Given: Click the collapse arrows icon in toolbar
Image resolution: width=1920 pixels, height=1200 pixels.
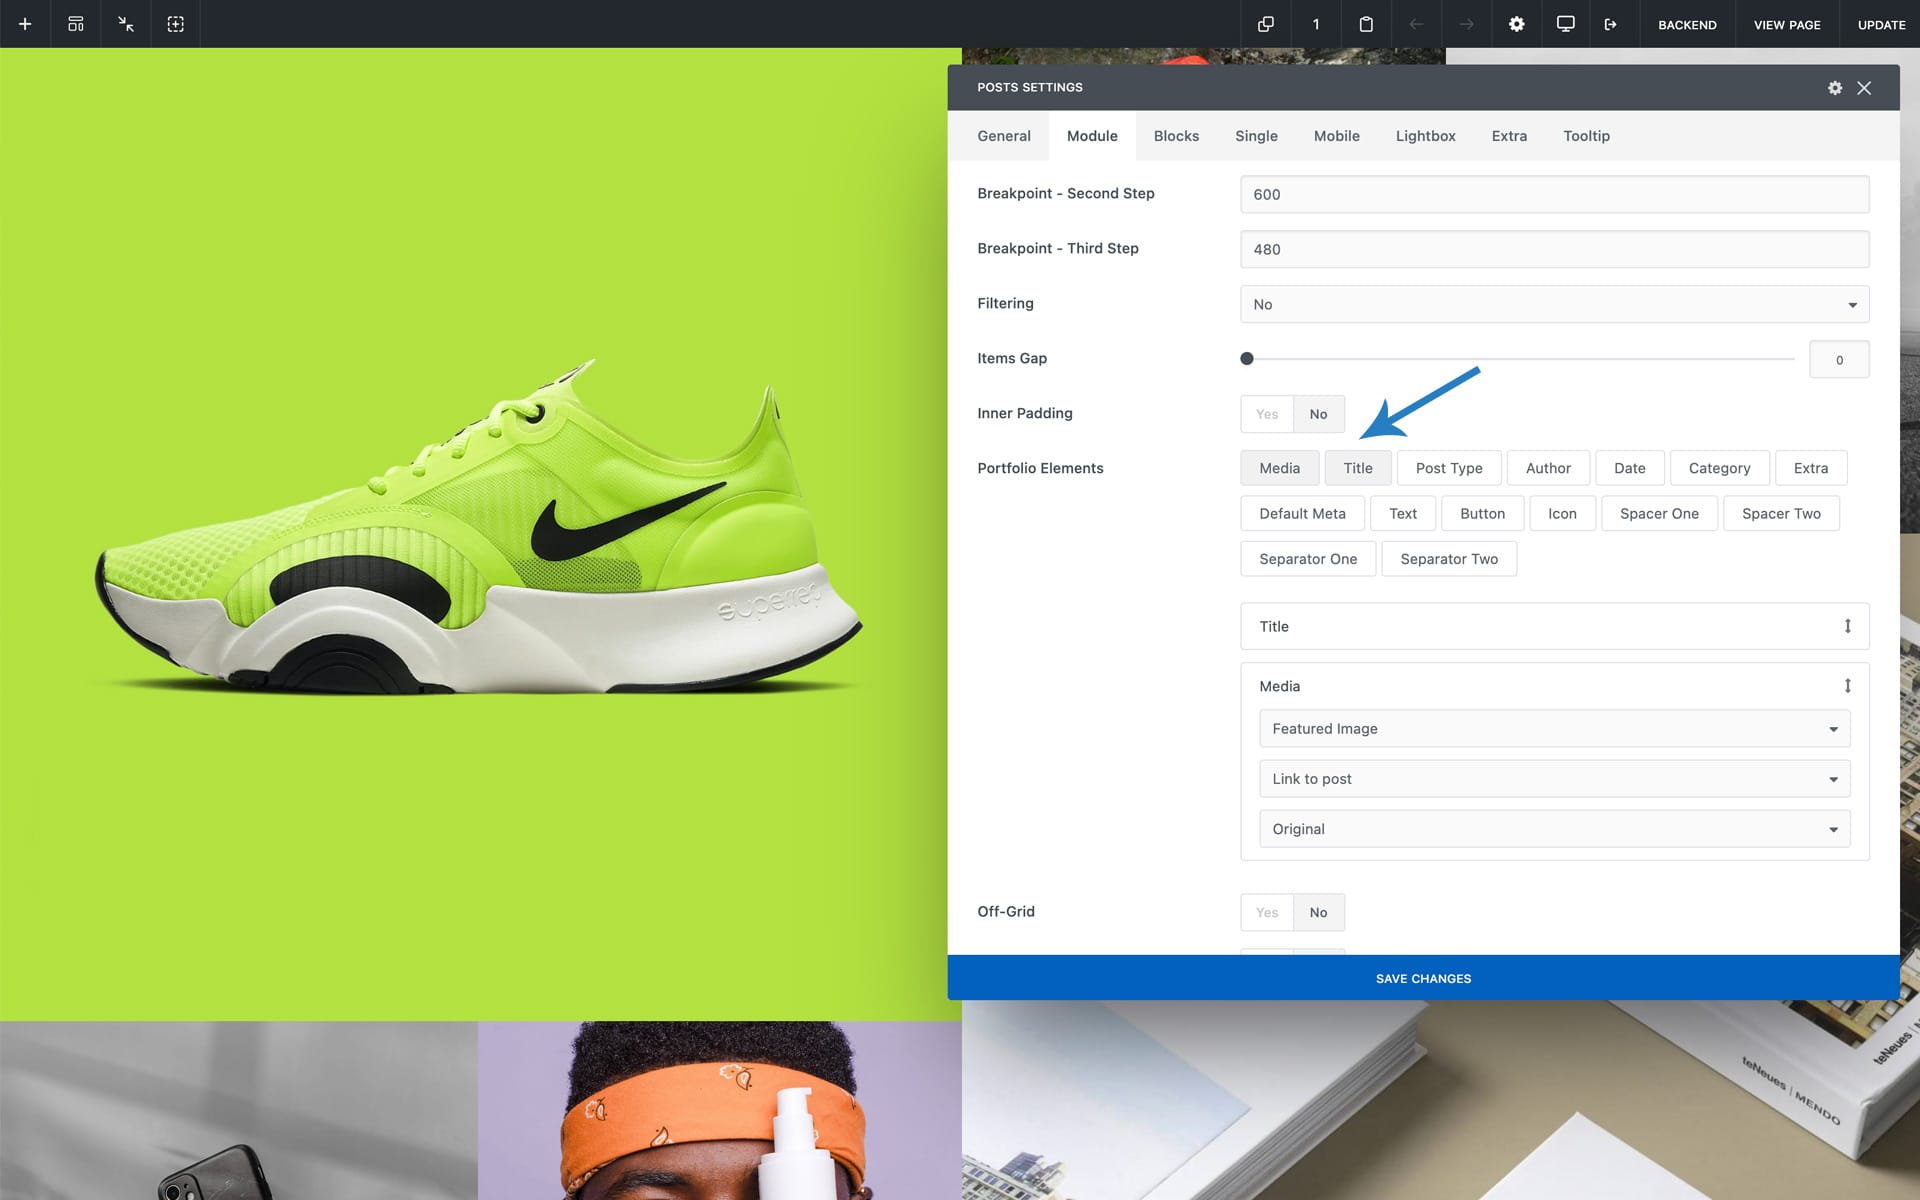Looking at the screenshot, I should click(x=126, y=24).
